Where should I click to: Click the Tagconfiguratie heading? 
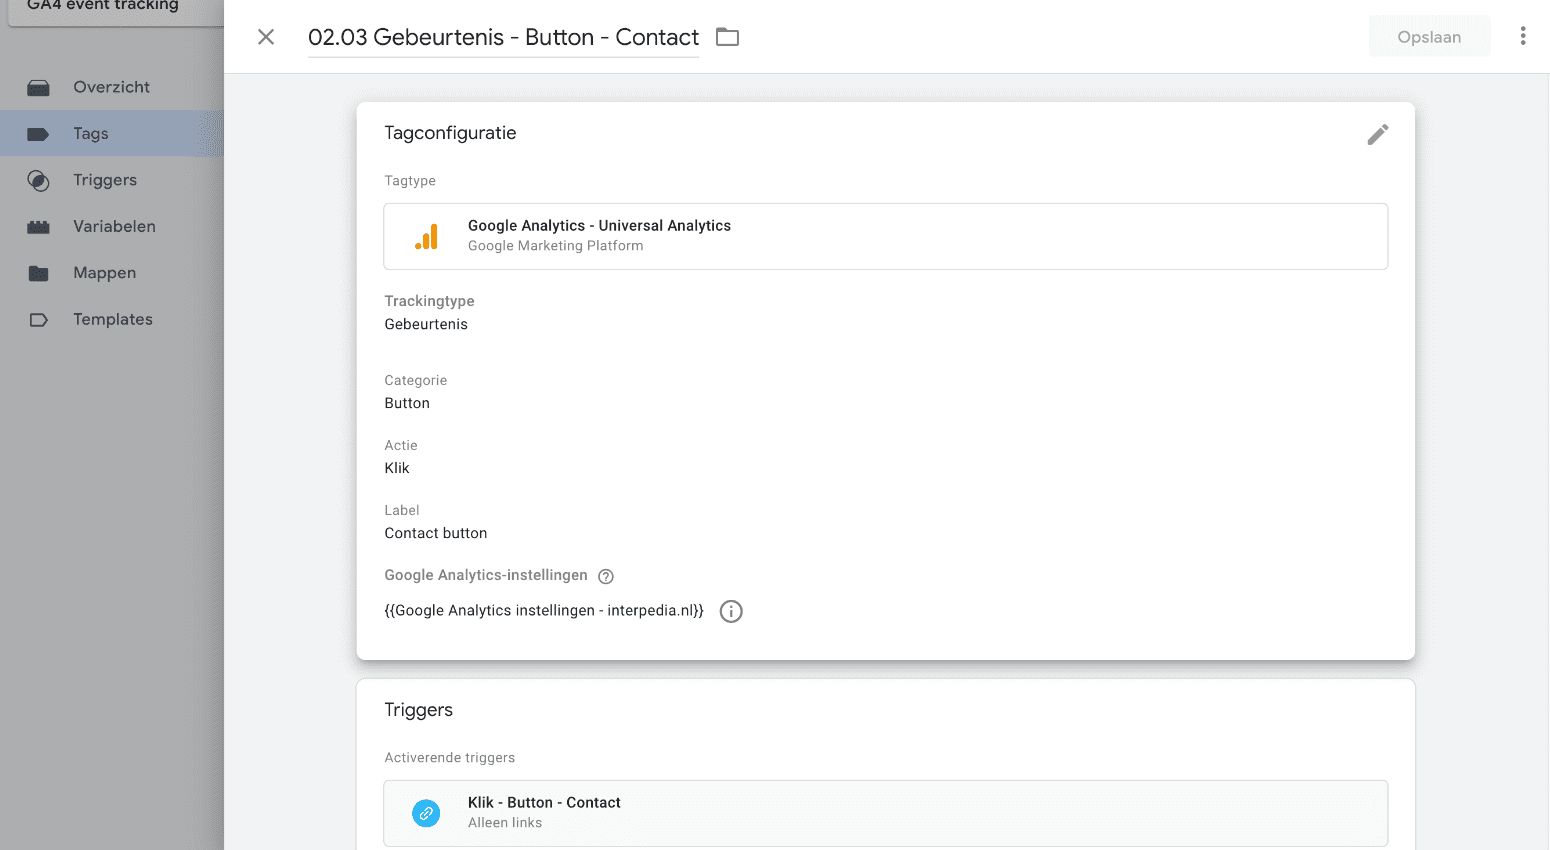(450, 133)
